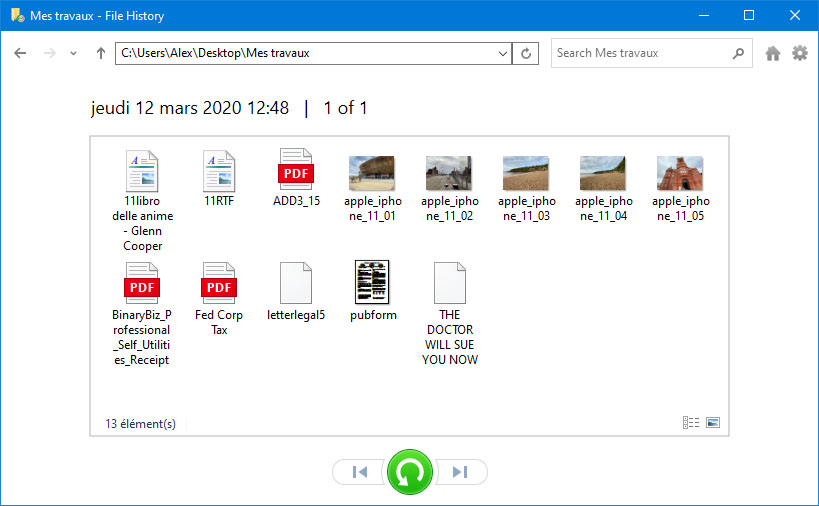
Task: Click the 13 élément(s) status text
Action: [x=141, y=423]
